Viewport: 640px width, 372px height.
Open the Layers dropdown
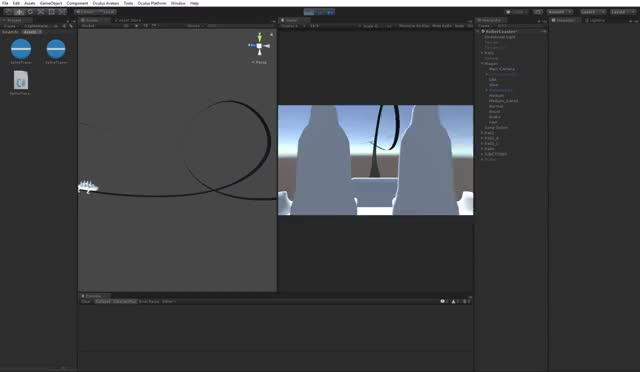point(592,12)
